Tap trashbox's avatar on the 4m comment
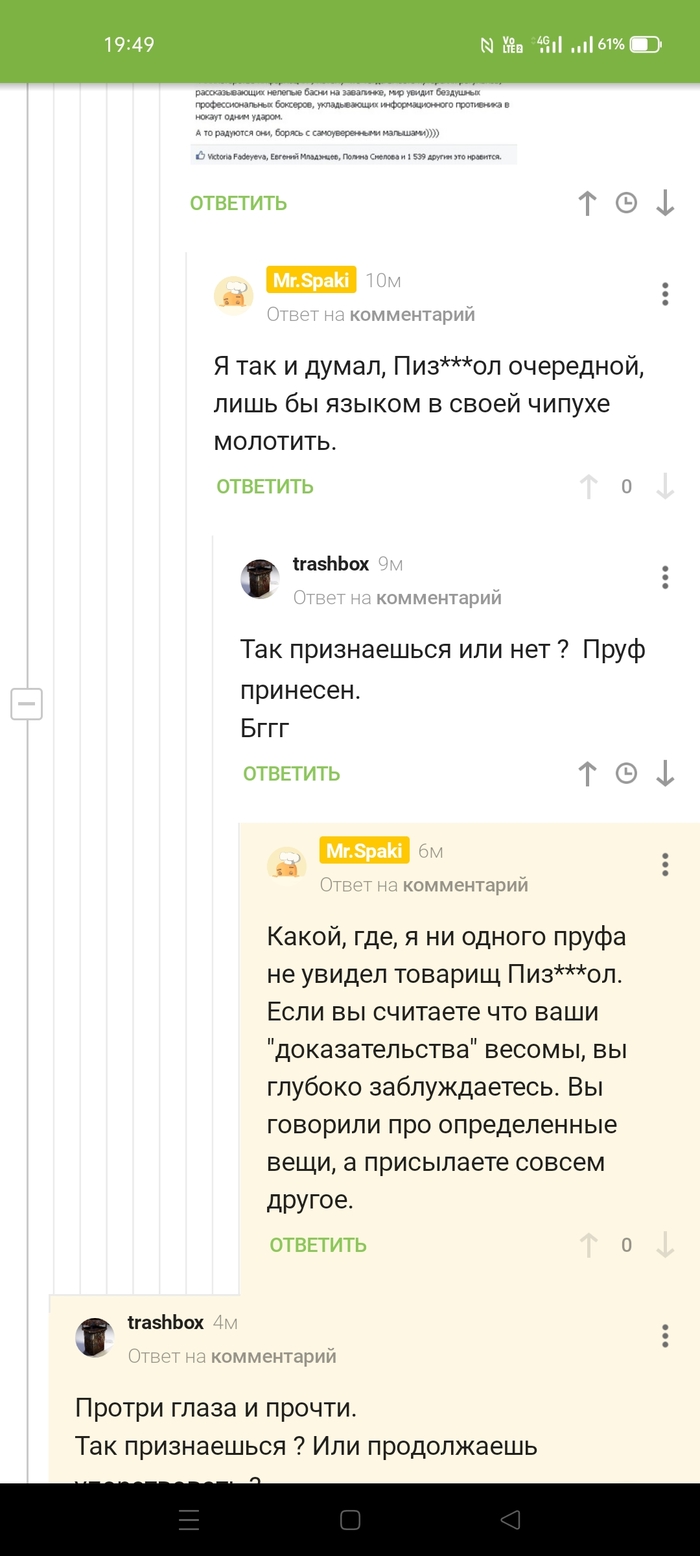The image size is (700, 1556). pyautogui.click(x=95, y=1337)
